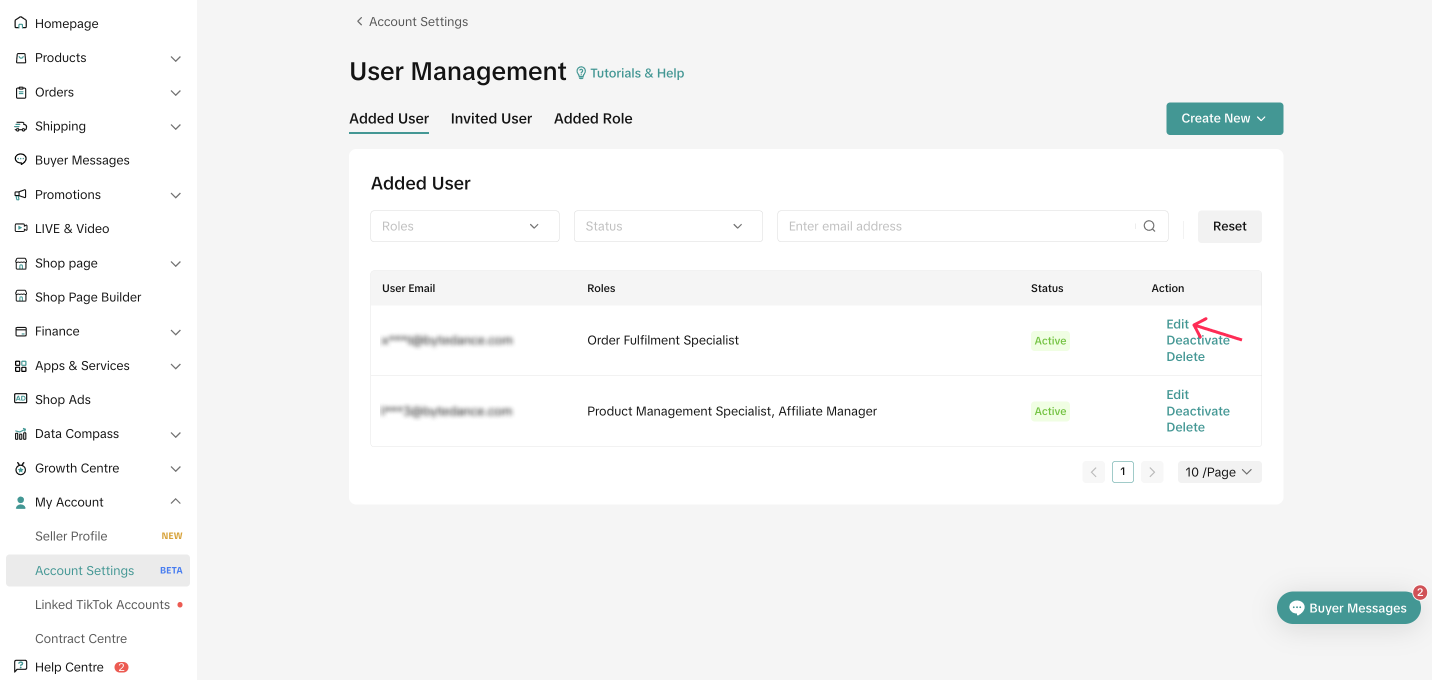The width and height of the screenshot is (1432, 680).
Task: Go back using the Account Settings chevron
Action: pos(360,22)
